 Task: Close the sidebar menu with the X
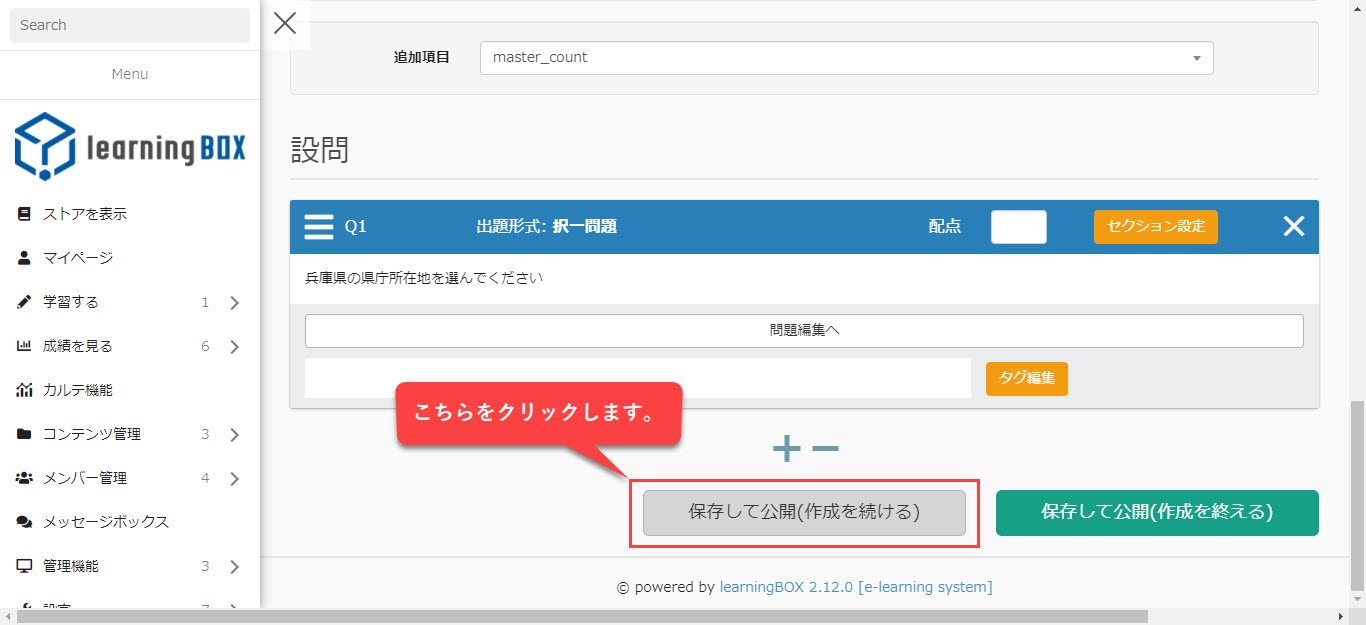(x=285, y=24)
